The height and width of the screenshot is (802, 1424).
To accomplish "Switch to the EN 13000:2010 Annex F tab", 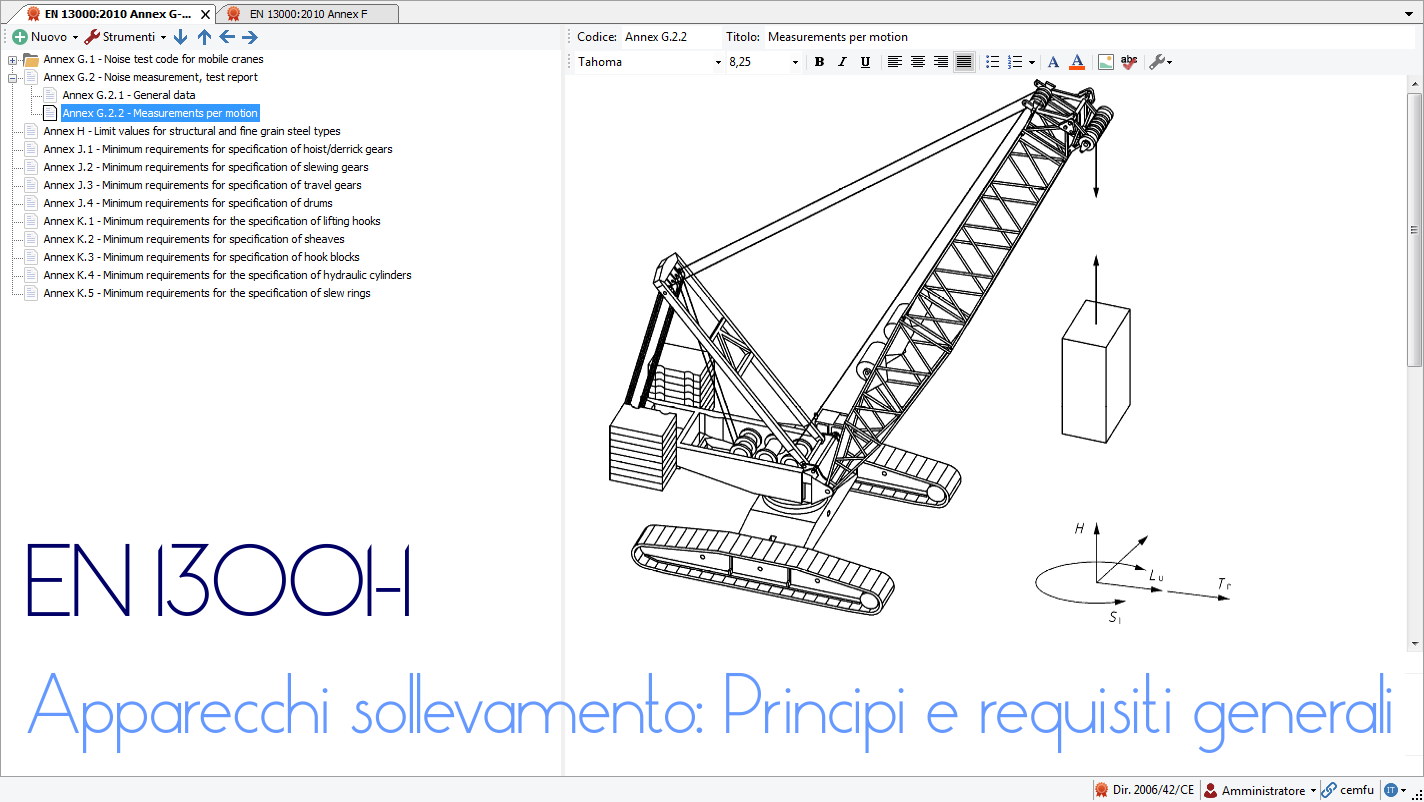I will point(308,13).
